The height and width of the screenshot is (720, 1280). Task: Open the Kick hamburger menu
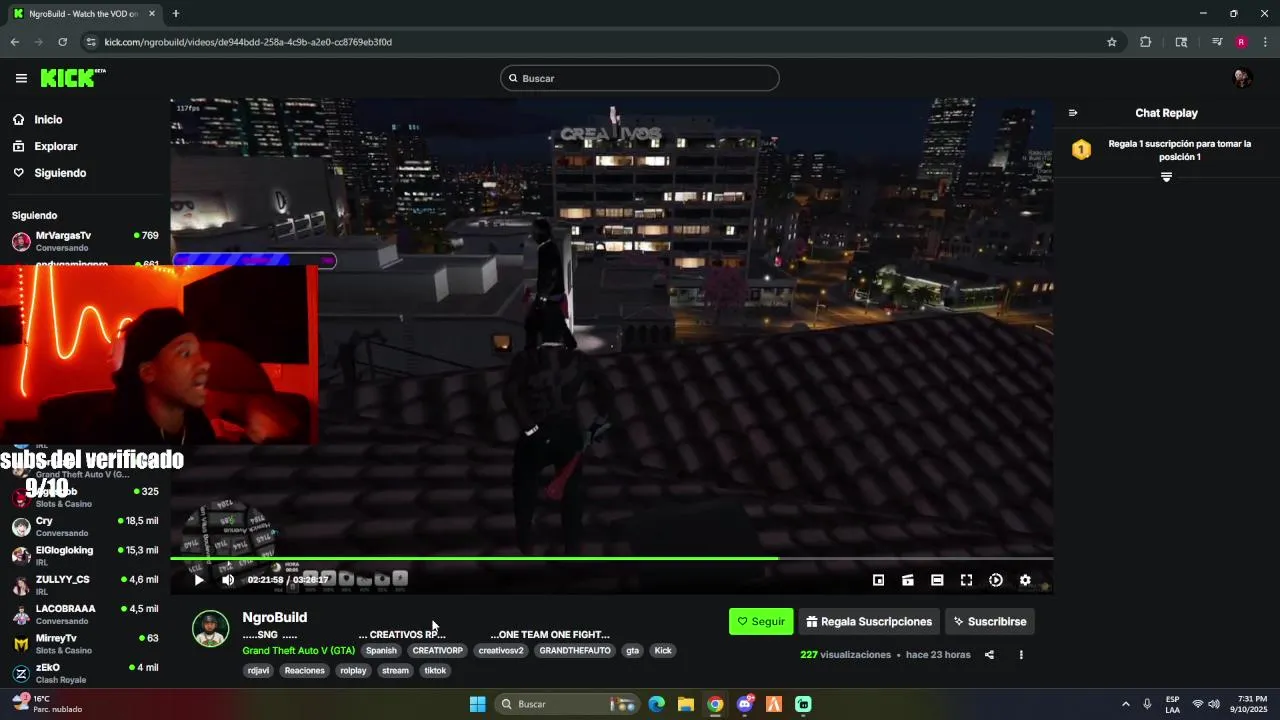coord(21,78)
